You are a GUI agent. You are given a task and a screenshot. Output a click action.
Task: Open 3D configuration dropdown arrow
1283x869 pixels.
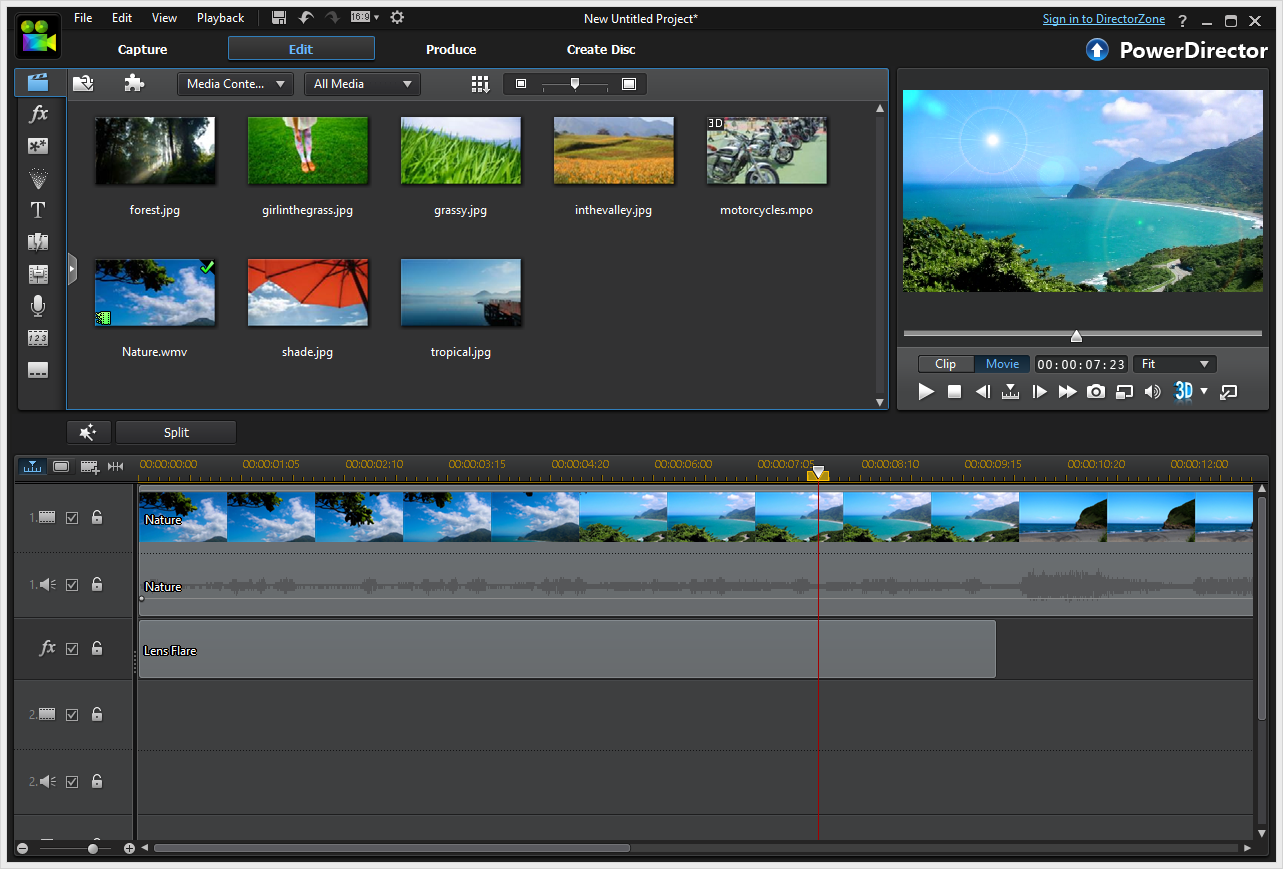coord(1204,391)
